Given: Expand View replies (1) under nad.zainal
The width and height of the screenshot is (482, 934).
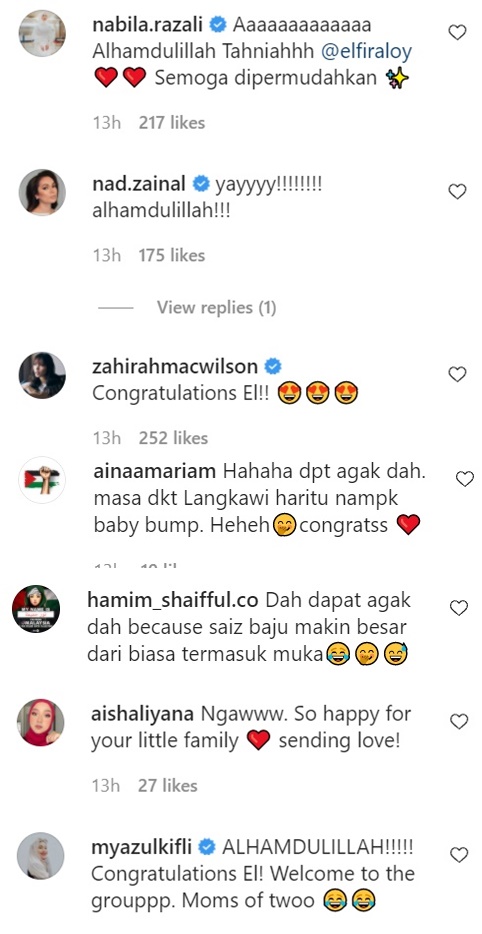Looking at the screenshot, I should click(x=216, y=307).
